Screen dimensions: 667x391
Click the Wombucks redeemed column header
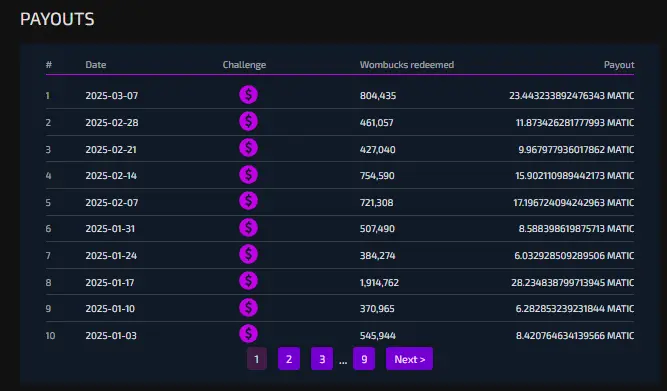[407, 65]
